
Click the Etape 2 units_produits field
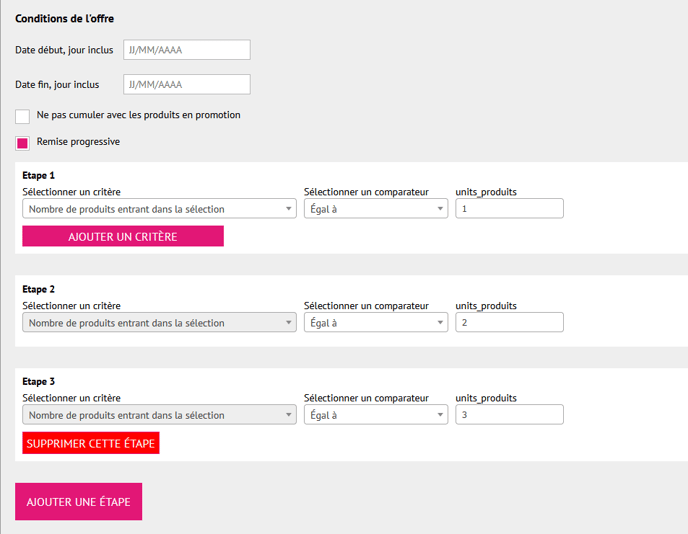tap(509, 323)
